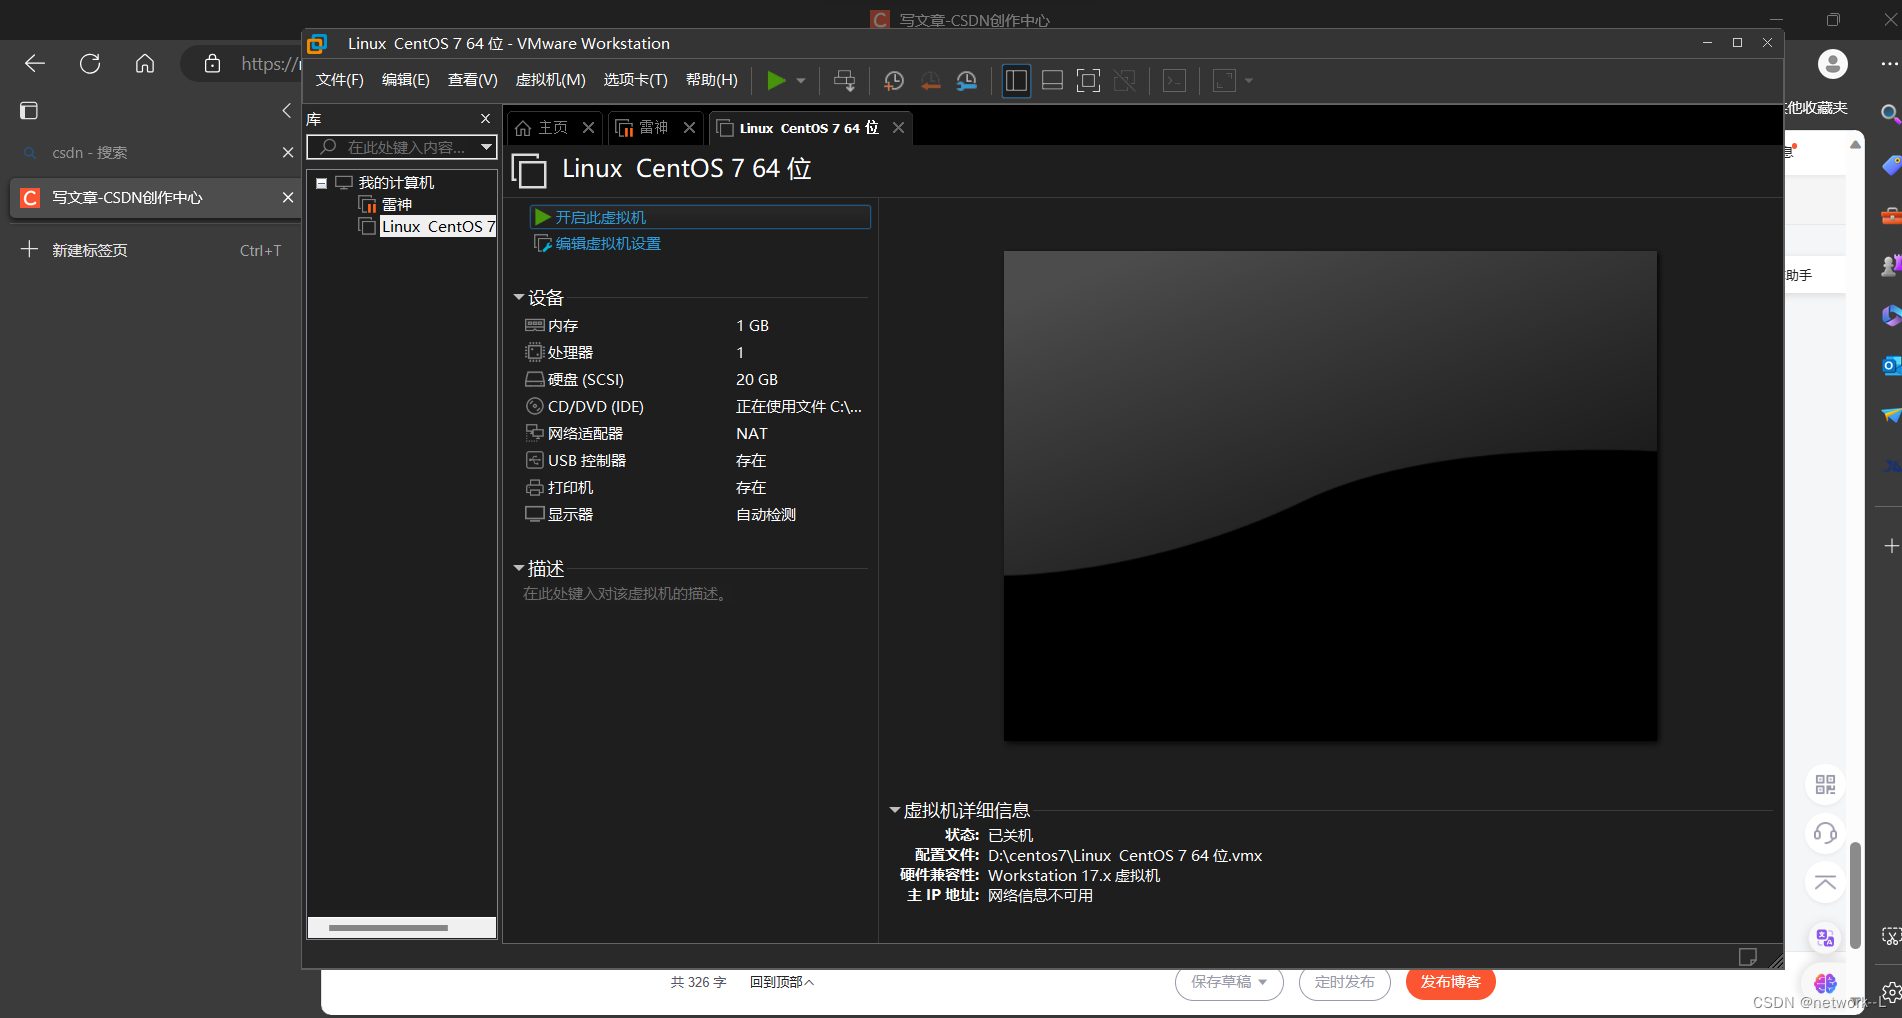Close the Linux CentOS 7 64 位 tab
This screenshot has width=1902, height=1018.
[898, 128]
